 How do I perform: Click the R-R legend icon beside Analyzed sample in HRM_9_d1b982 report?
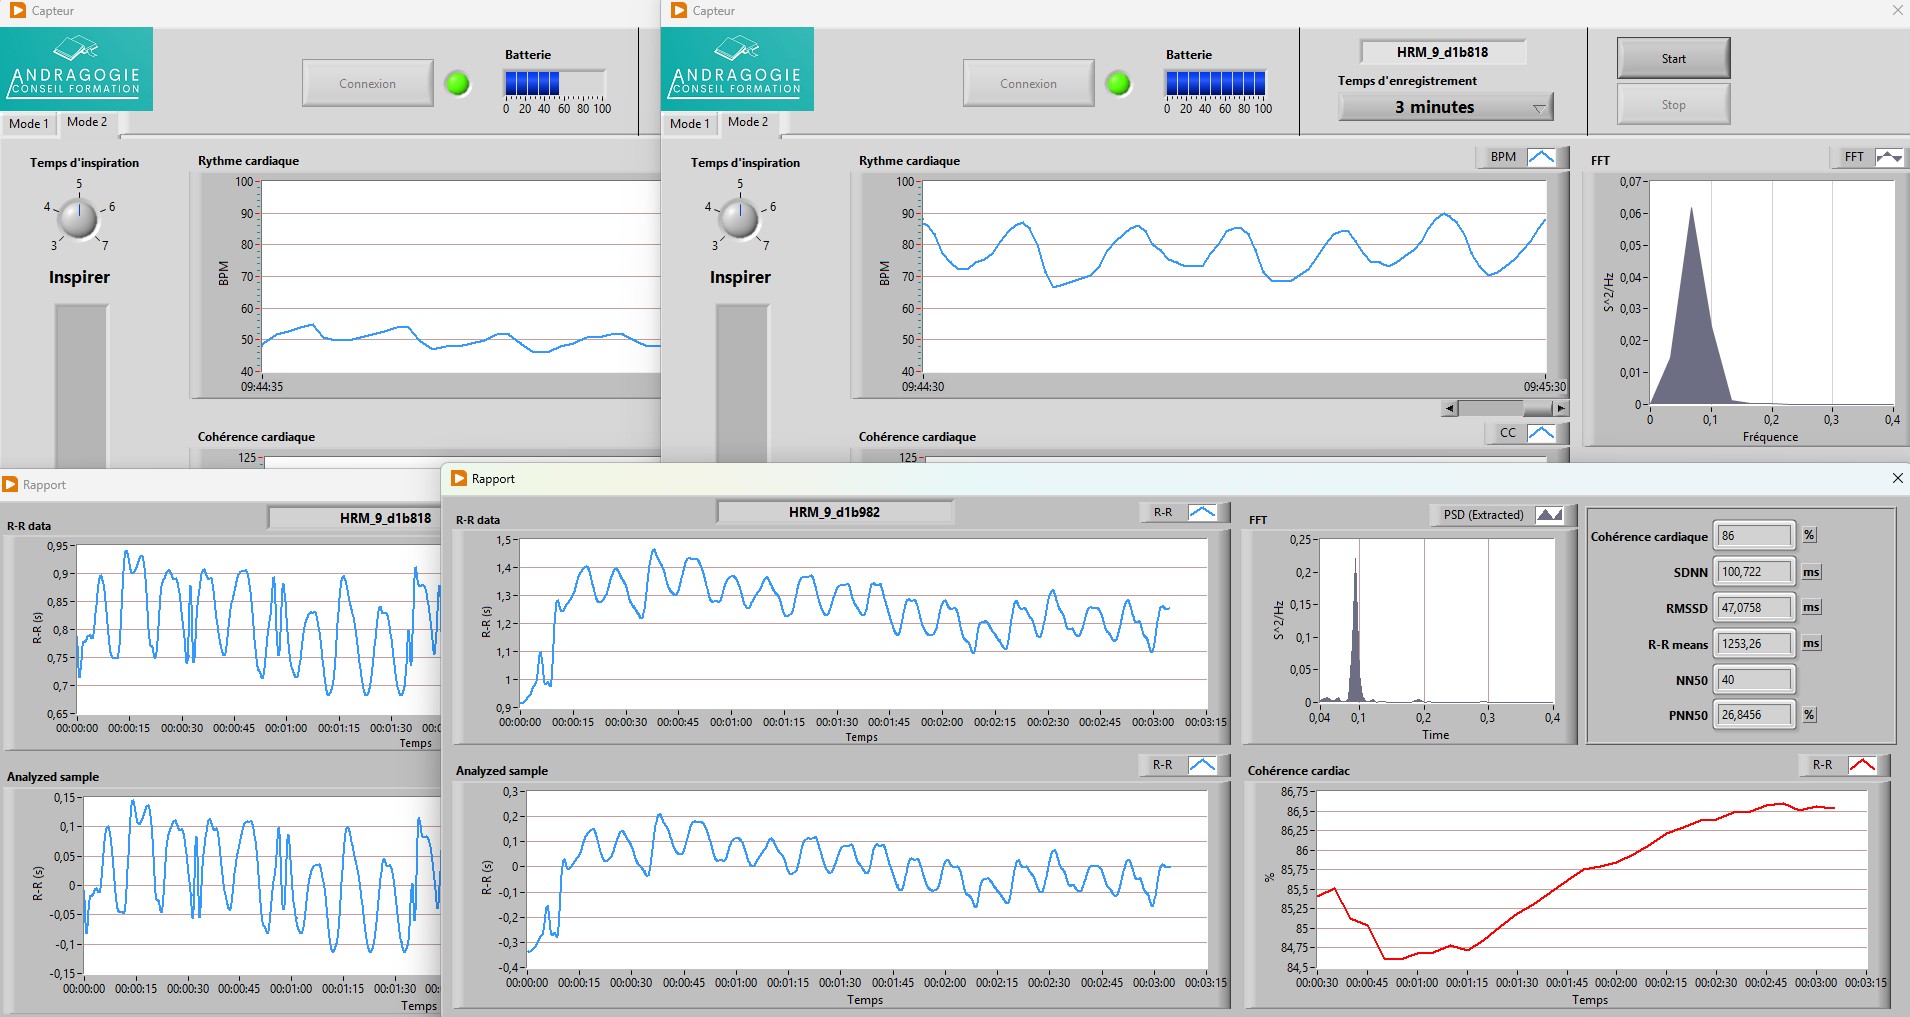point(1201,765)
